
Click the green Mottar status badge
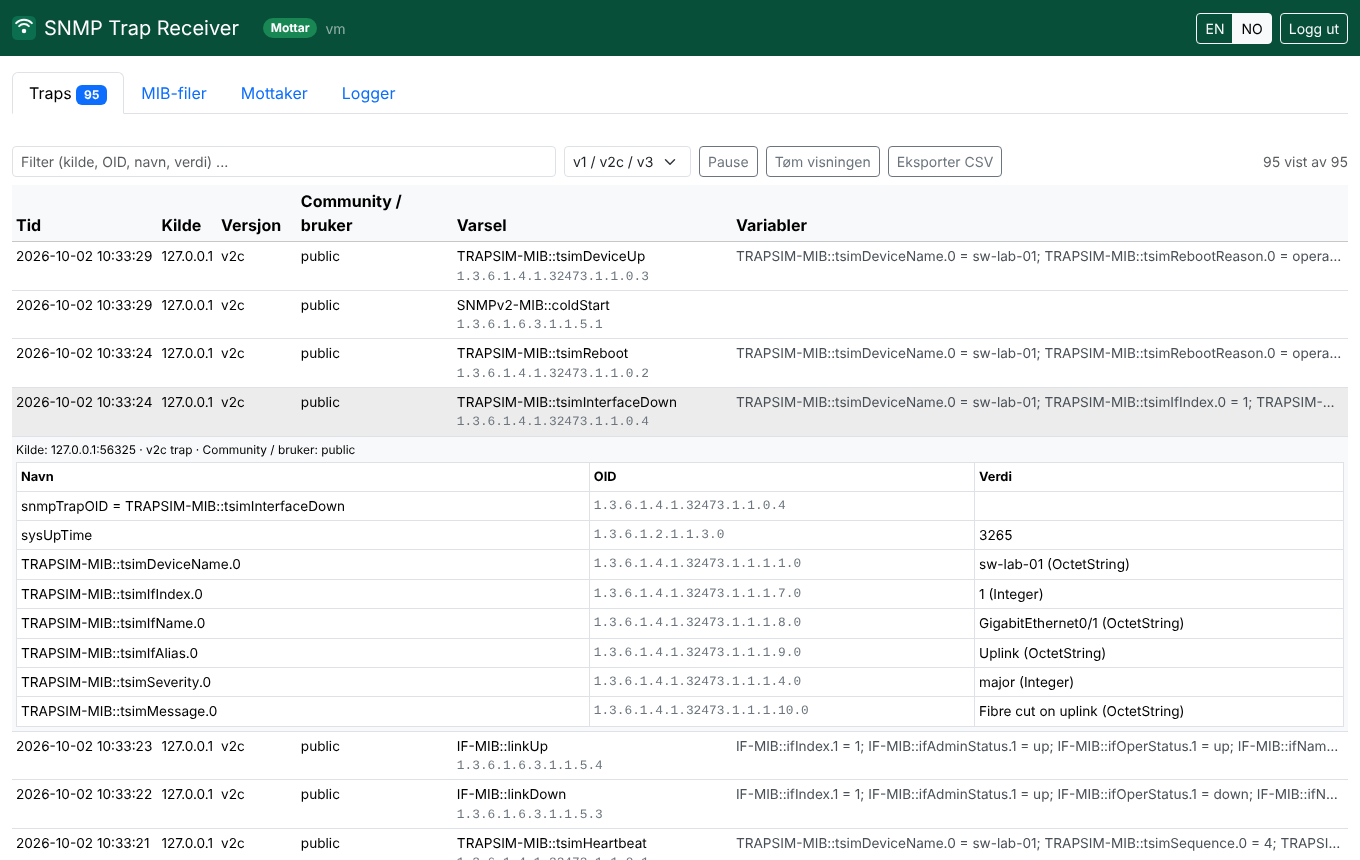[290, 28]
